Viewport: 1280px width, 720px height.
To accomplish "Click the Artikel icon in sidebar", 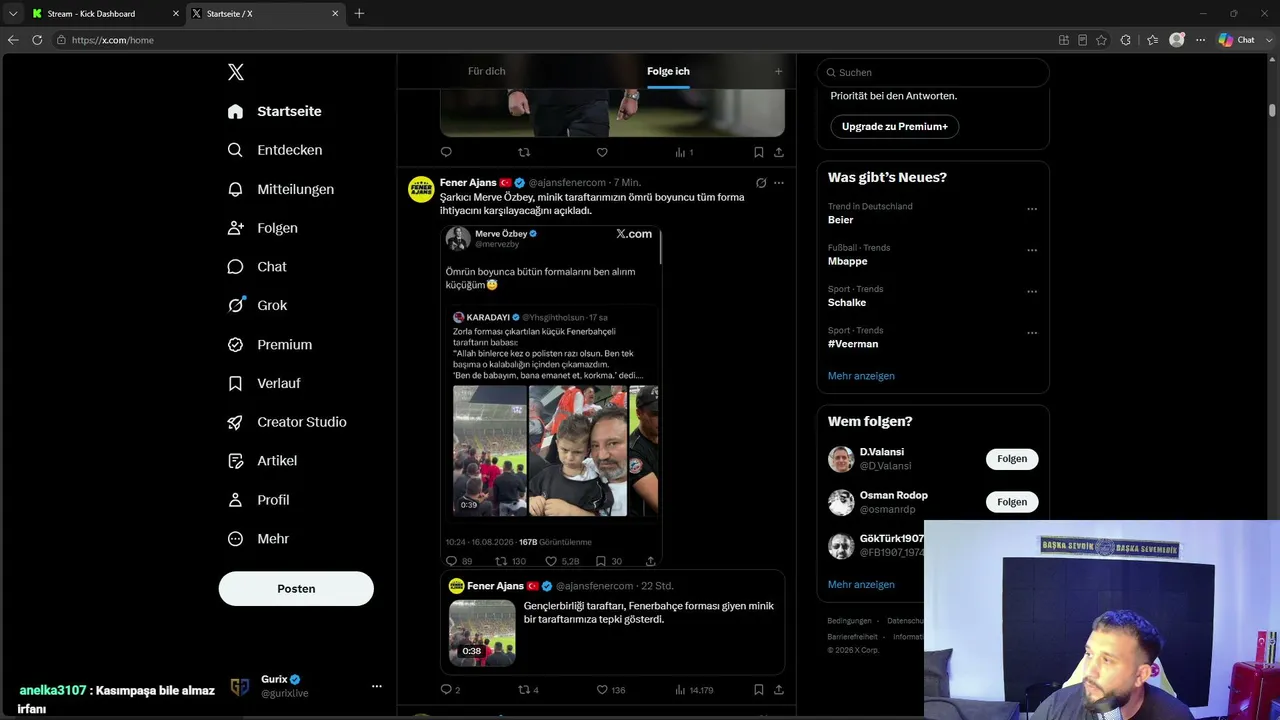I will [236, 461].
